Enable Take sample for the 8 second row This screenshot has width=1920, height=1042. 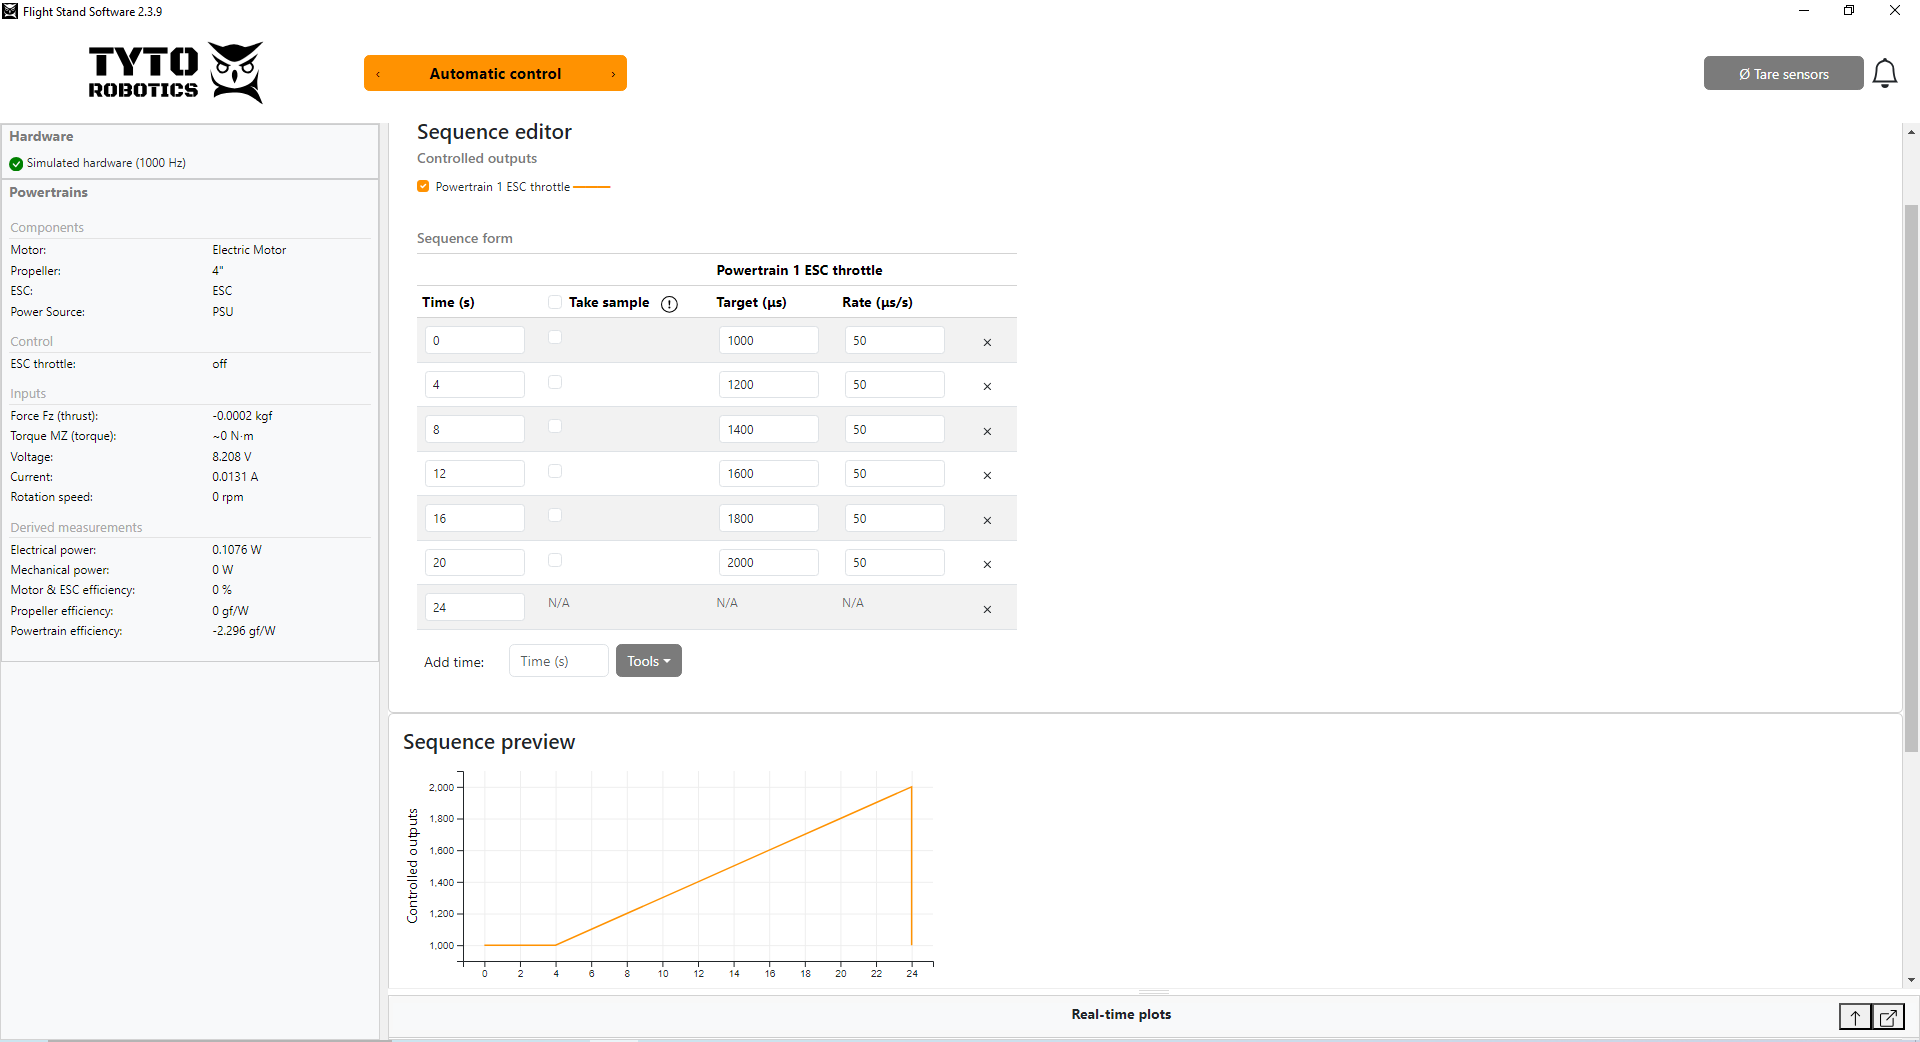point(555,426)
